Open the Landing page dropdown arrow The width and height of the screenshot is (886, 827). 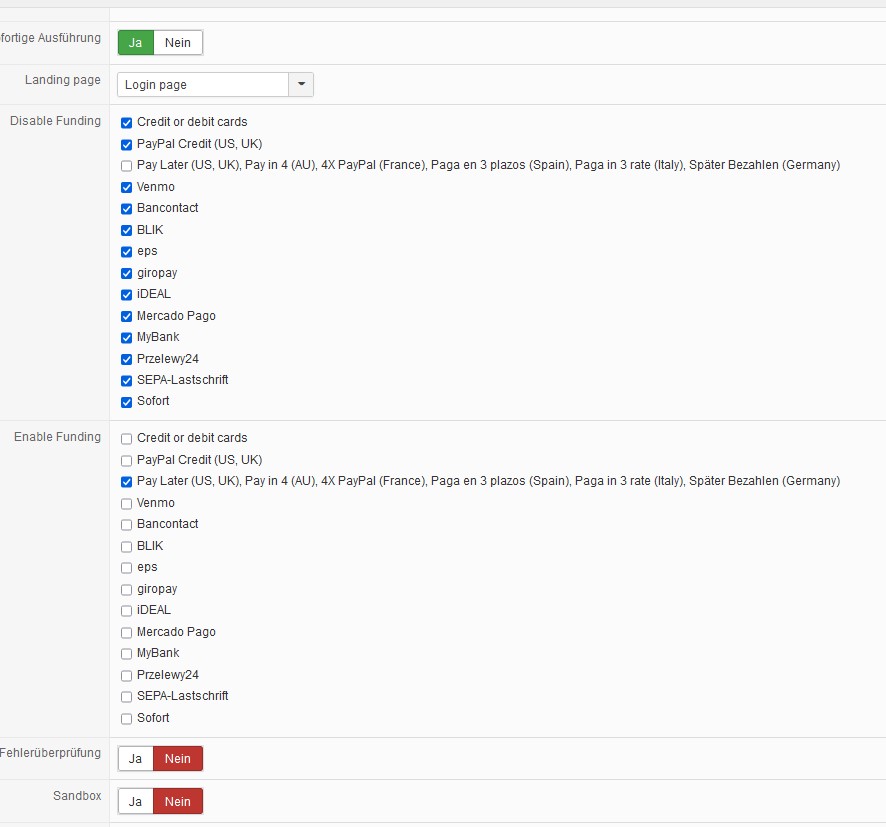click(301, 84)
